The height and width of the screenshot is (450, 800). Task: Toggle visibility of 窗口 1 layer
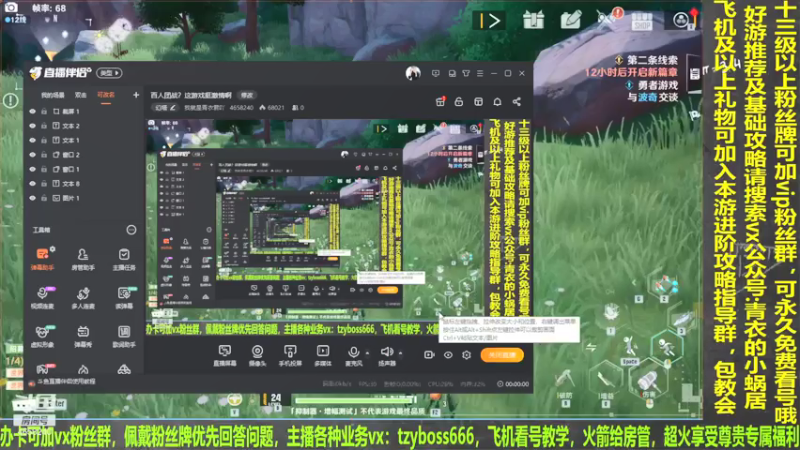[33, 169]
